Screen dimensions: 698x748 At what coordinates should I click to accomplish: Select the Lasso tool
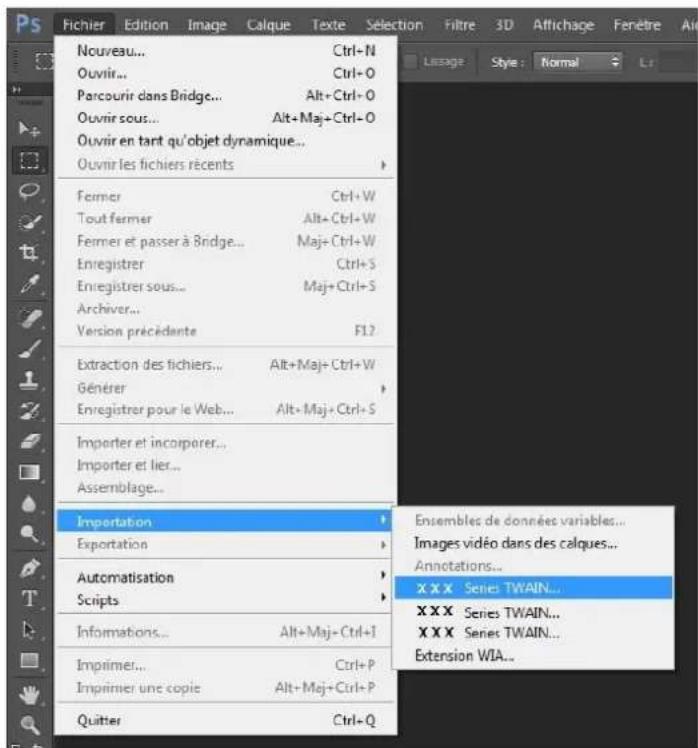point(29,191)
